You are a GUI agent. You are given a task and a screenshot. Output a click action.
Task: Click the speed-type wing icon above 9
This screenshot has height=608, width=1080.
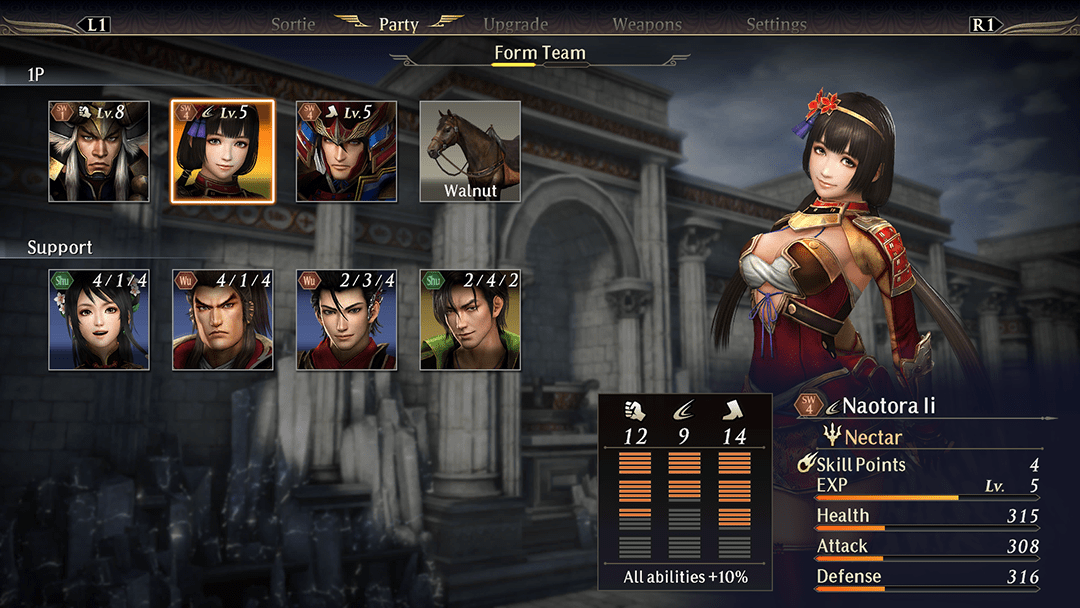click(683, 411)
